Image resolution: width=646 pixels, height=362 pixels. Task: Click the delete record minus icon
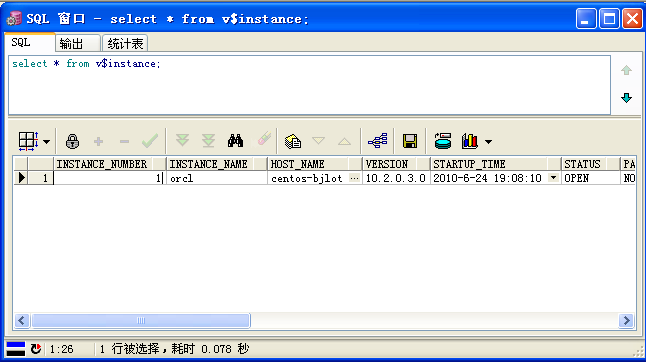click(124, 142)
